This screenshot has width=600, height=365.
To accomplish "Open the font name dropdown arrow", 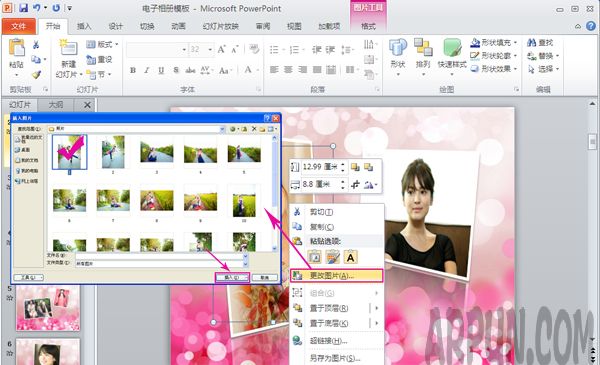I will [x=184, y=50].
